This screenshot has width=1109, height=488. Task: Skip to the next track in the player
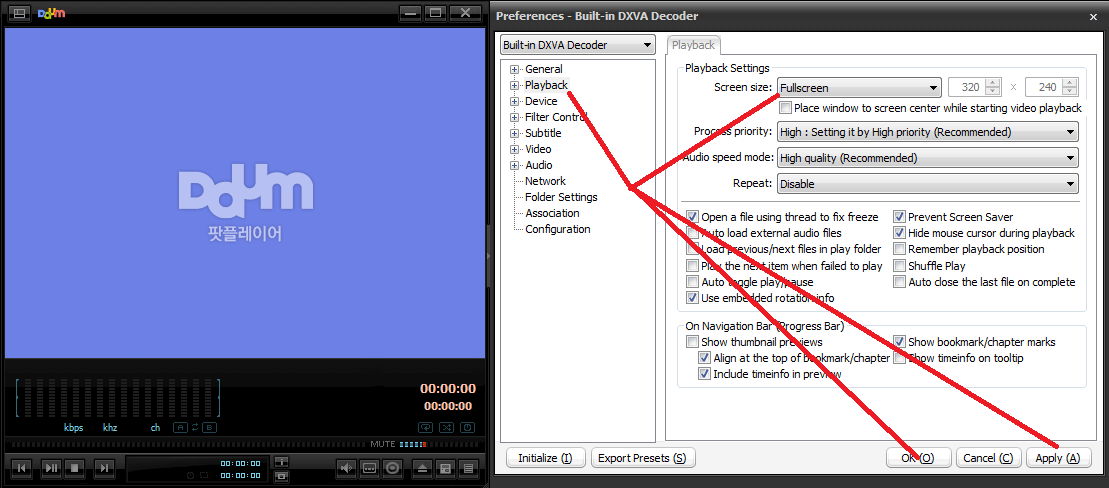click(103, 467)
